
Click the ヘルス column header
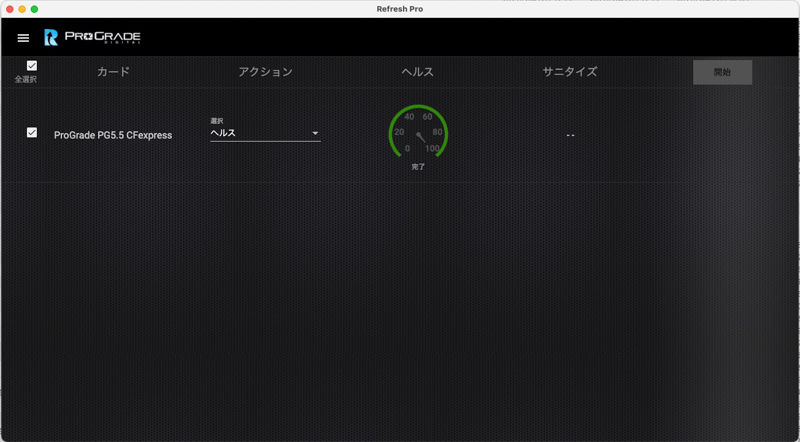coord(417,72)
